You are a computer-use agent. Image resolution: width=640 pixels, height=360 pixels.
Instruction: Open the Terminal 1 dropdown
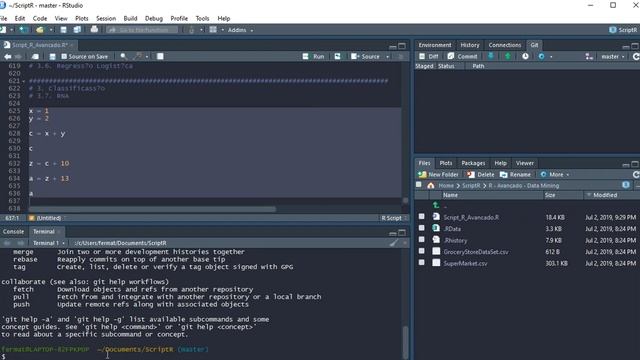point(49,243)
